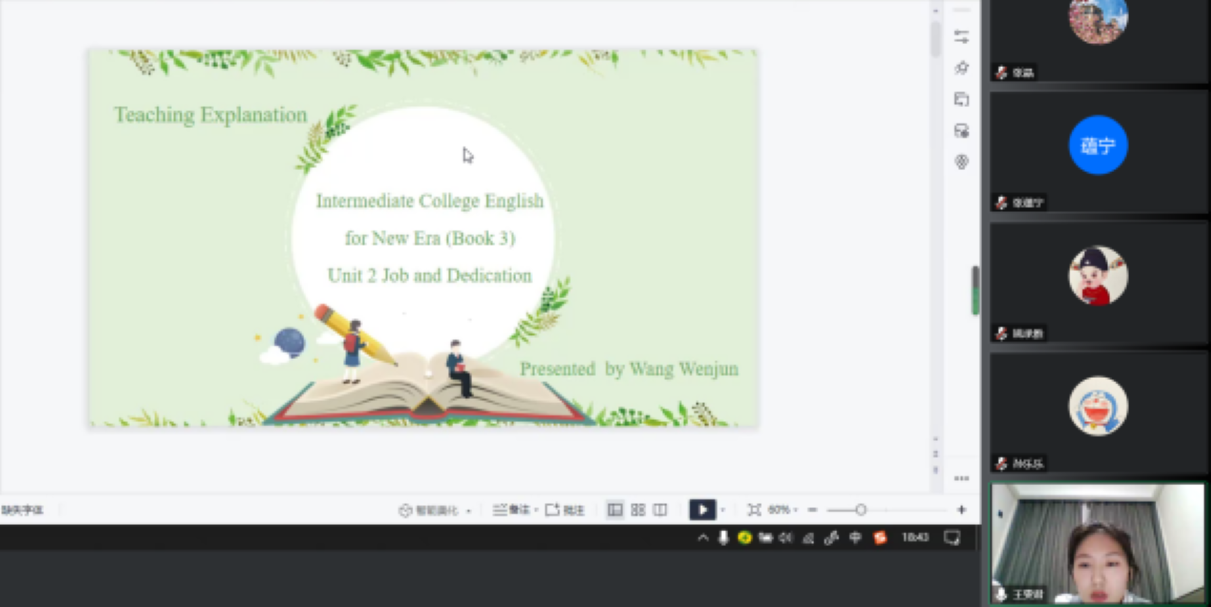
Task: Switch to slide sorter grid view
Action: pyautogui.click(x=638, y=510)
